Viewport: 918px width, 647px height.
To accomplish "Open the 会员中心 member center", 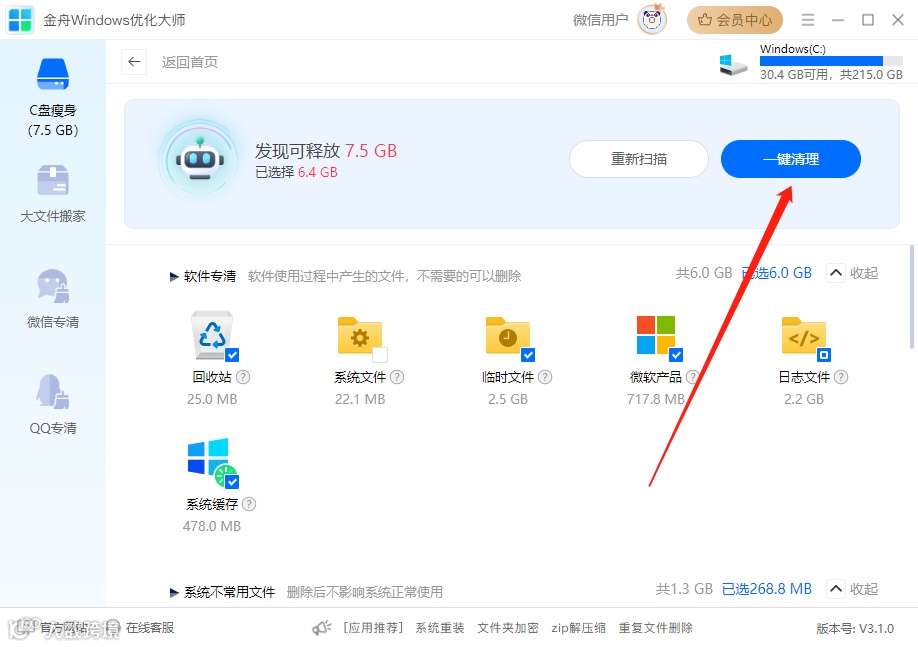I will pos(735,20).
